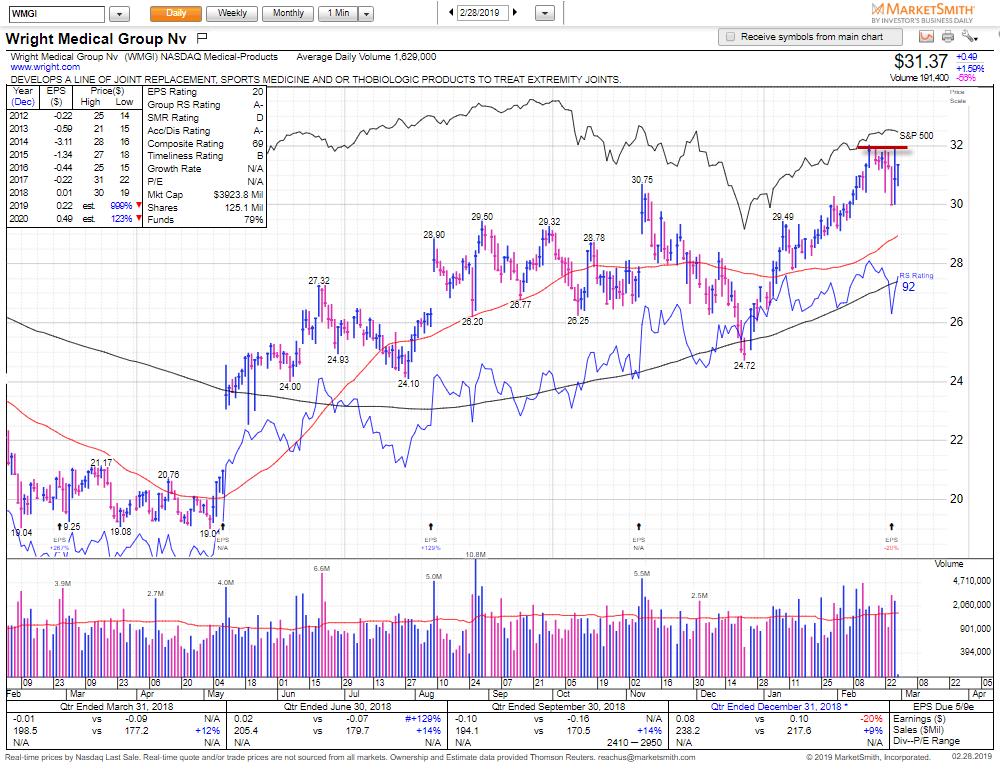Click the 30.75 price high label
Viewport: 1000px width, 783px height.
coord(642,180)
